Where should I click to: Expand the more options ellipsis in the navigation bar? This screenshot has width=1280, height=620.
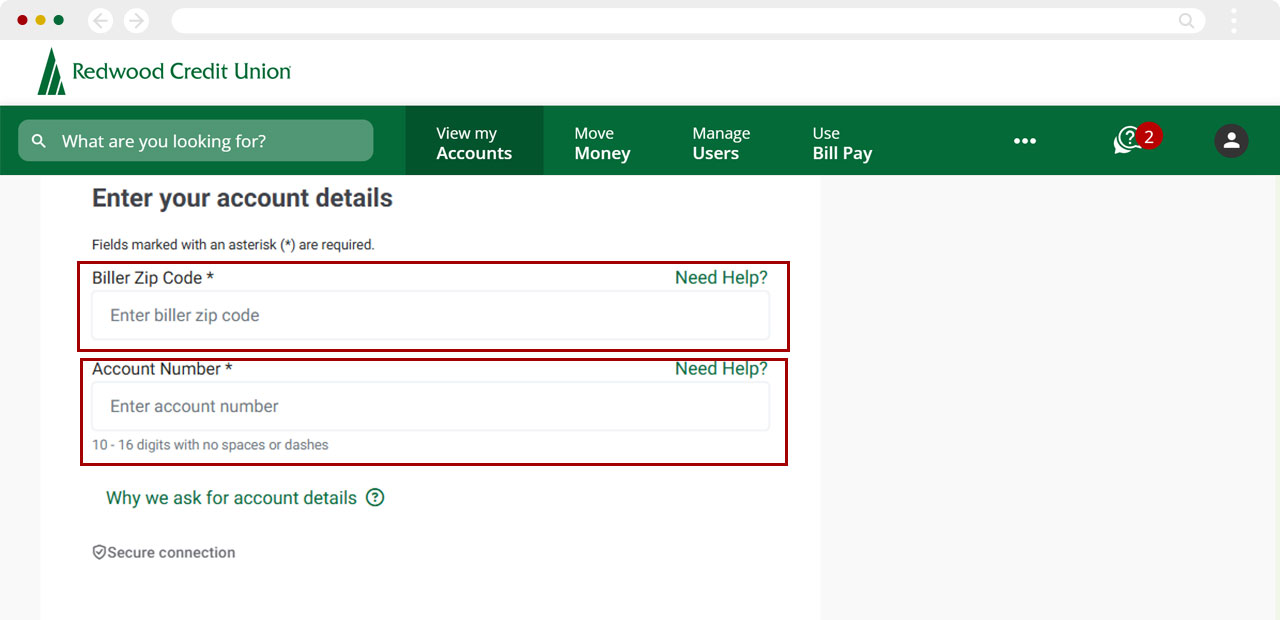[x=1024, y=141]
